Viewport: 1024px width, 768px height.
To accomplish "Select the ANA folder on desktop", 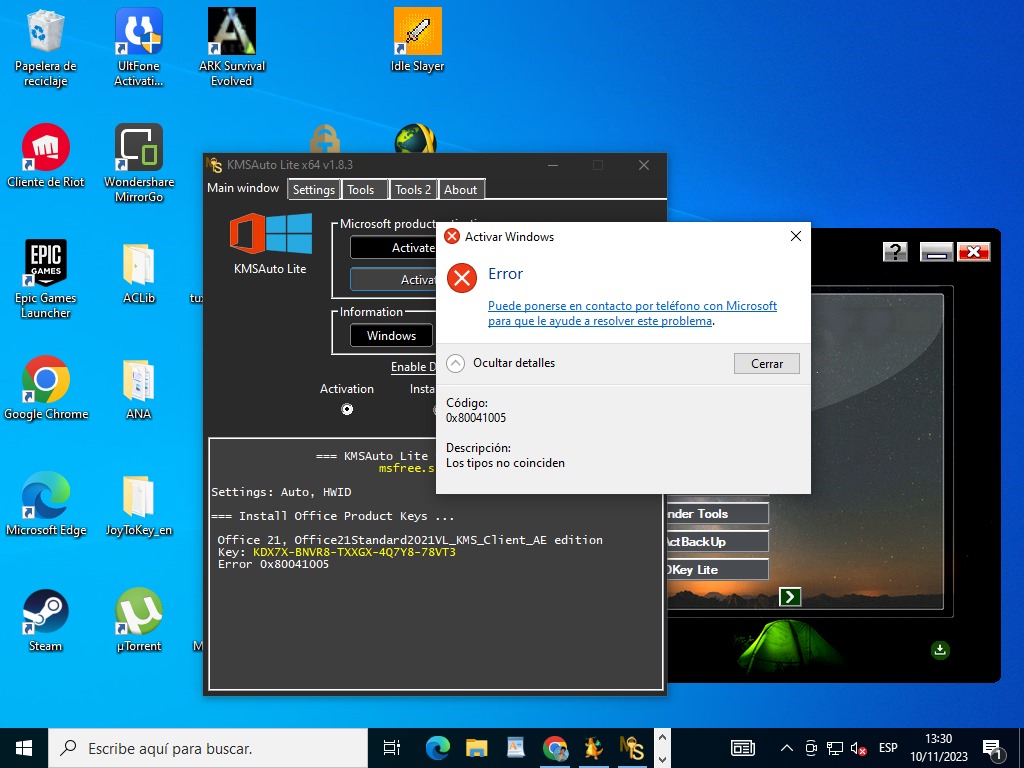I will coord(138,388).
